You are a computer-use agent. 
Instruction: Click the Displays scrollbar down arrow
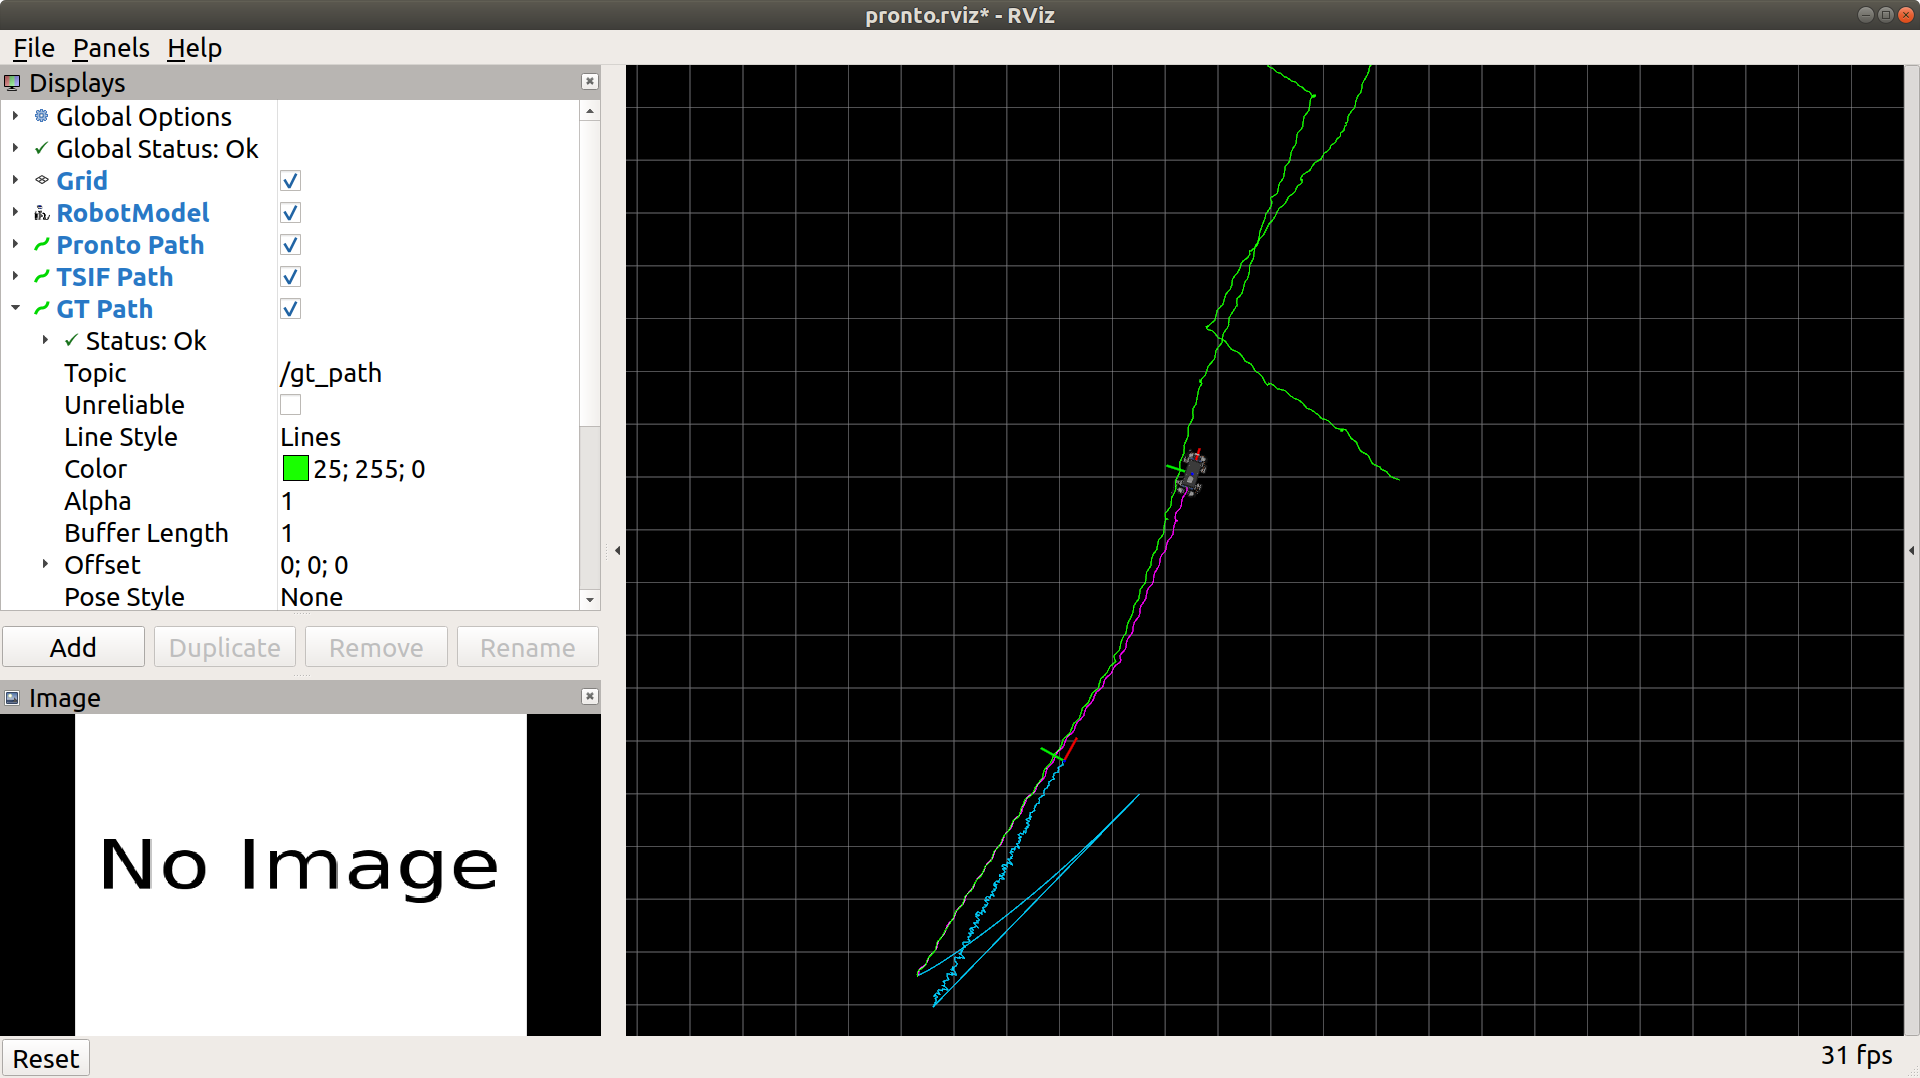tap(590, 600)
